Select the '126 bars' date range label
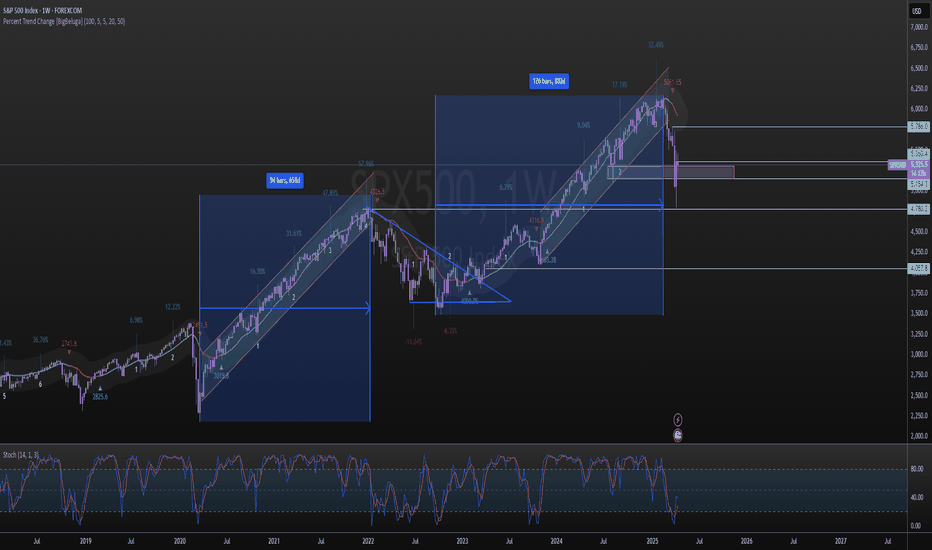This screenshot has height=550, width=932. coord(549,81)
